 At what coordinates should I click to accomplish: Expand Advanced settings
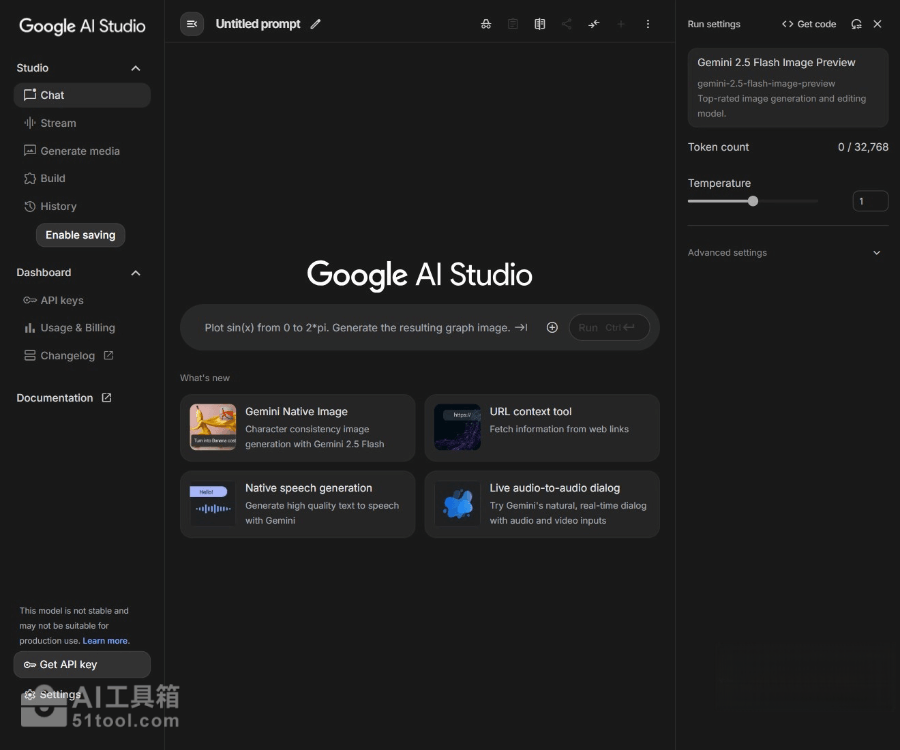[x=876, y=253]
